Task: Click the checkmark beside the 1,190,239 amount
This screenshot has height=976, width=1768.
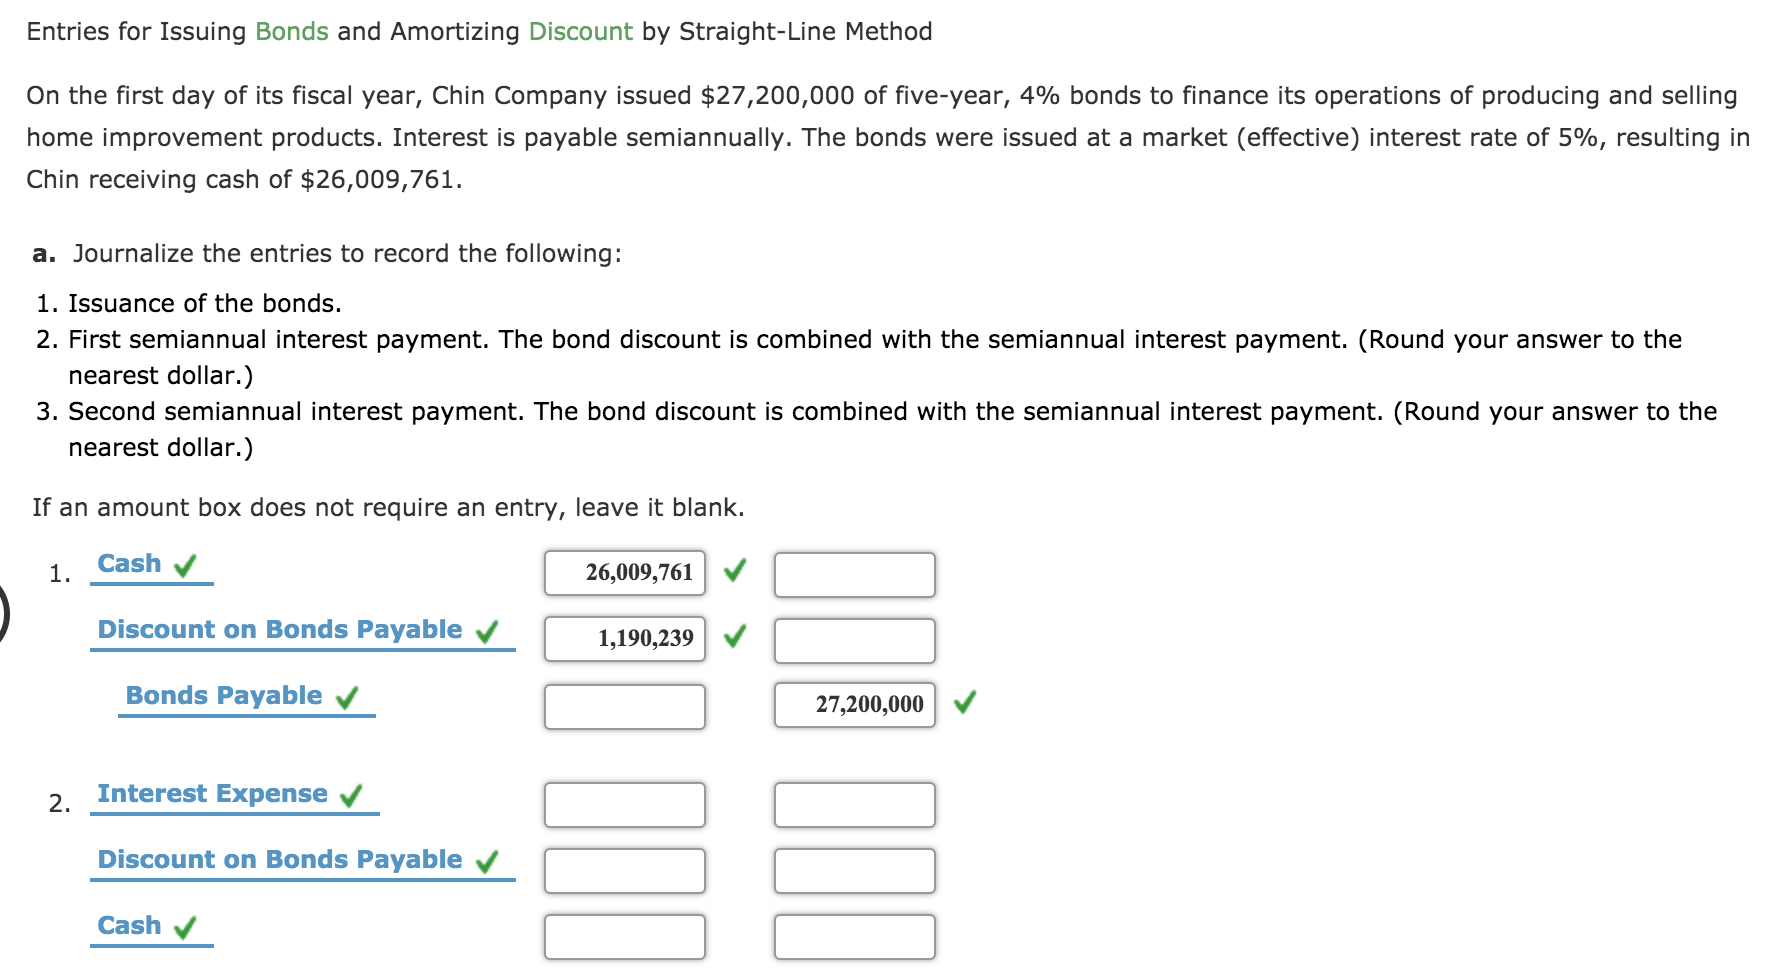Action: pyautogui.click(x=735, y=638)
